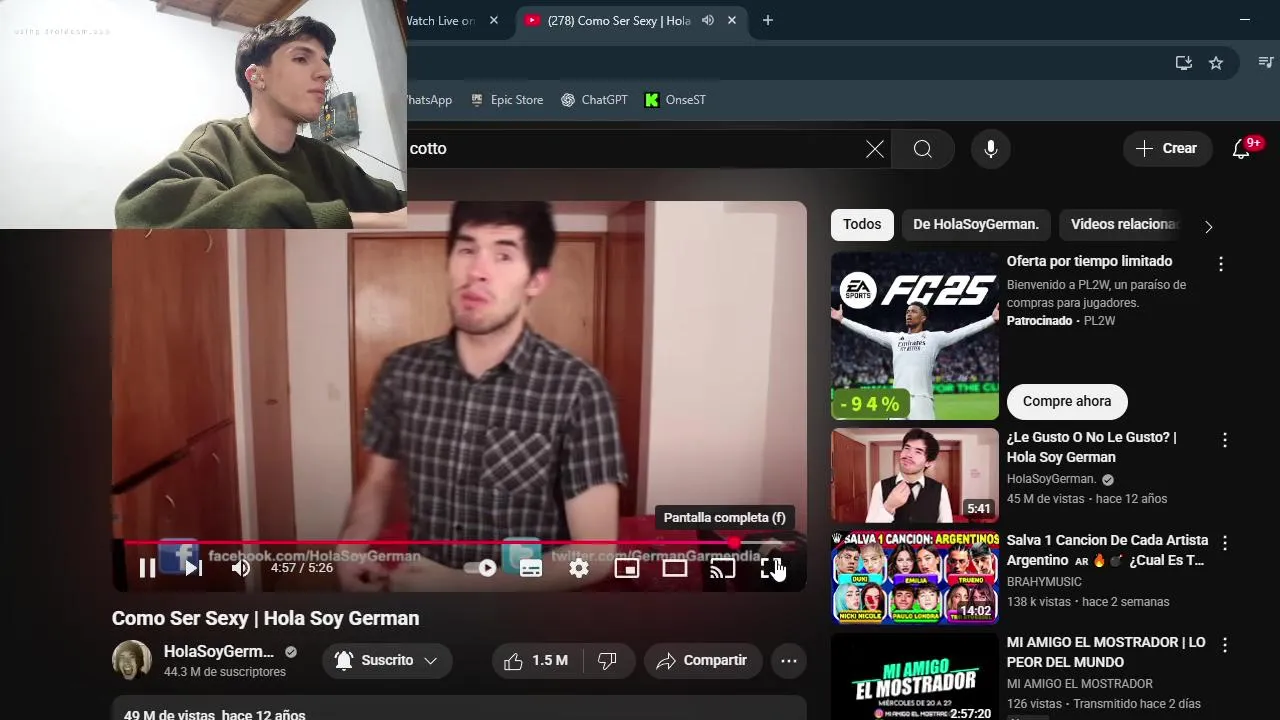Image resolution: width=1280 pixels, height=720 pixels.
Task: Open the notifications bell
Action: pyautogui.click(x=1241, y=149)
